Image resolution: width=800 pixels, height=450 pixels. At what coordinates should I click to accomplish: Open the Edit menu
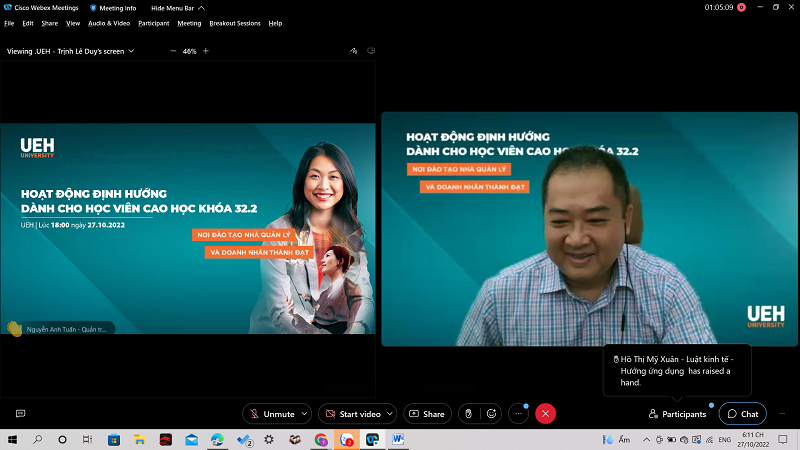(x=28, y=23)
